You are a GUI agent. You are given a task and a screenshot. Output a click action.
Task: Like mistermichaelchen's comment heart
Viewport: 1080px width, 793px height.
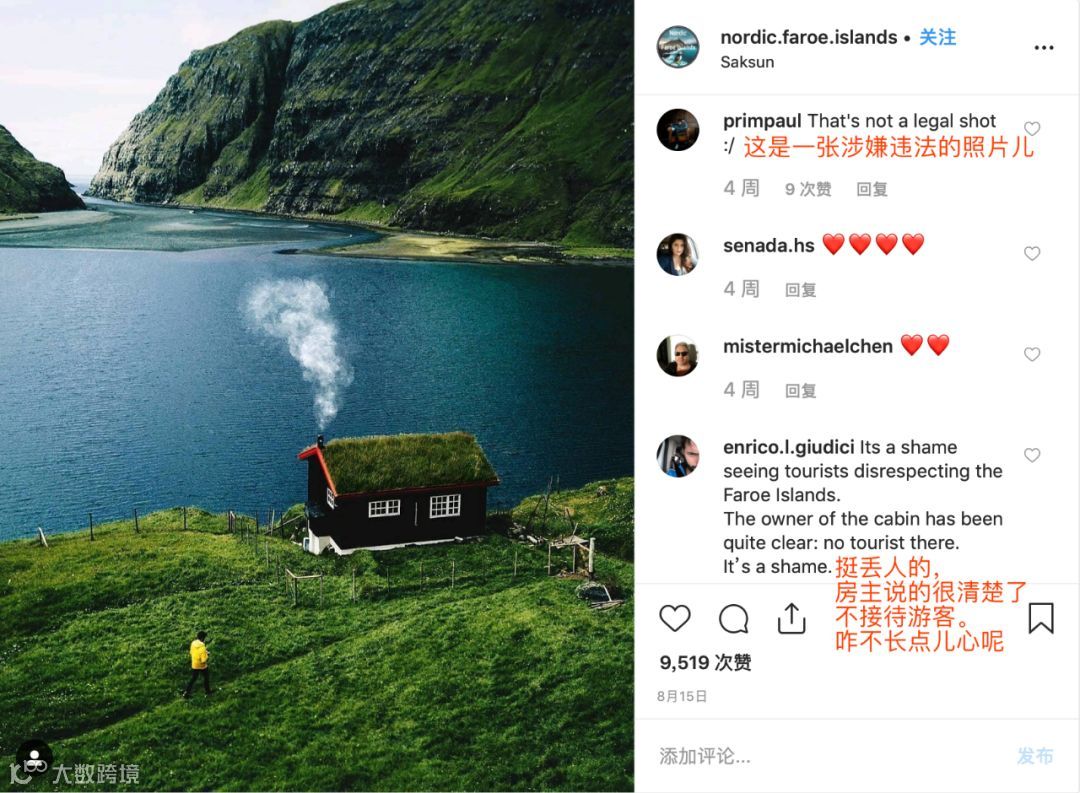[1032, 354]
